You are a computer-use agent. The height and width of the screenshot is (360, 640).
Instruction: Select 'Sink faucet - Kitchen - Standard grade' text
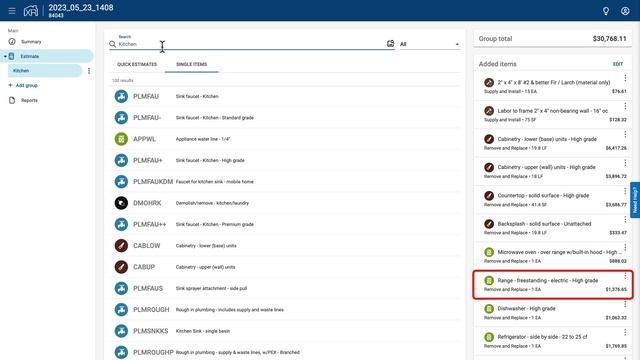click(215, 118)
